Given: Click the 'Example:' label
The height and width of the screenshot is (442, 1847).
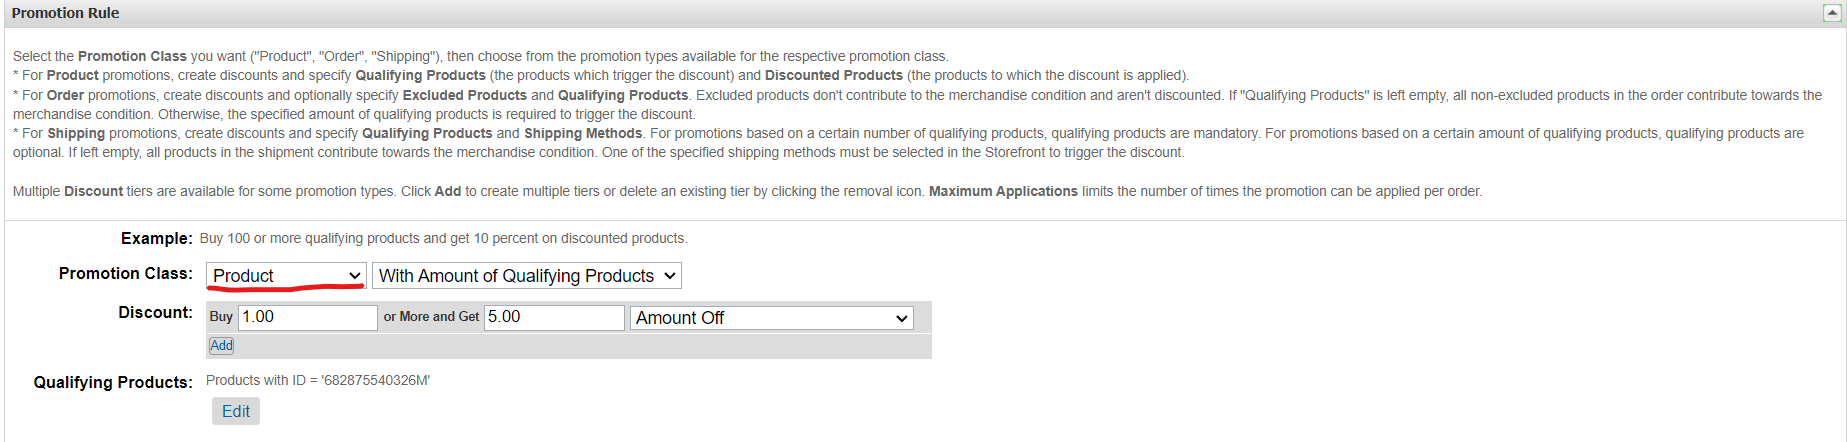Looking at the screenshot, I should point(156,238).
